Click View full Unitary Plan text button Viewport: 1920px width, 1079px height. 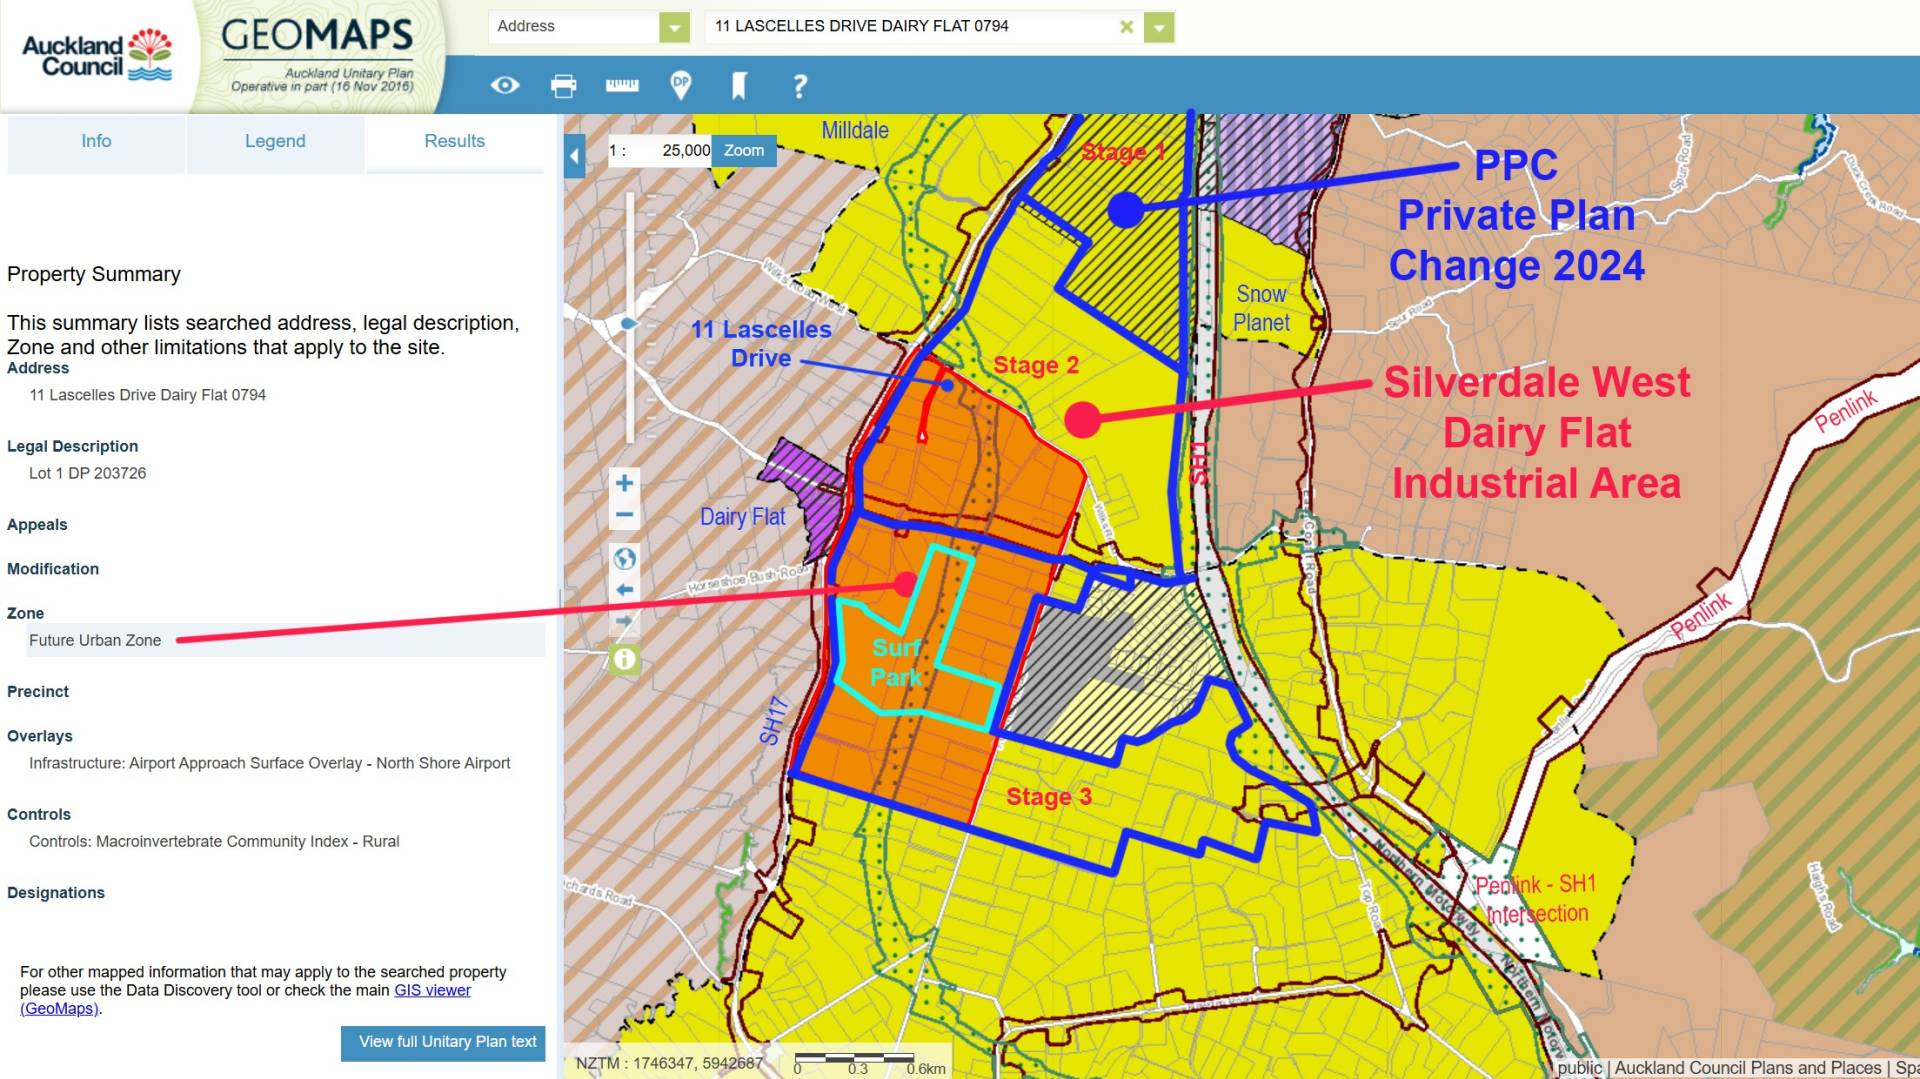447,1042
